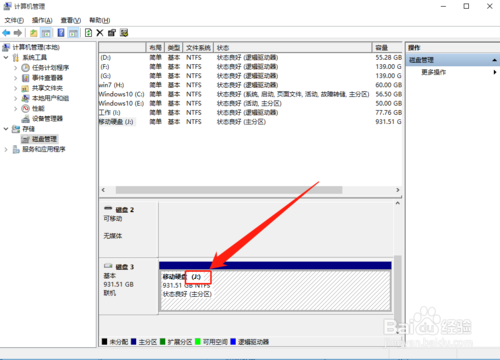
Task: Click 更多操作 in actions pane
Action: pos(434,72)
